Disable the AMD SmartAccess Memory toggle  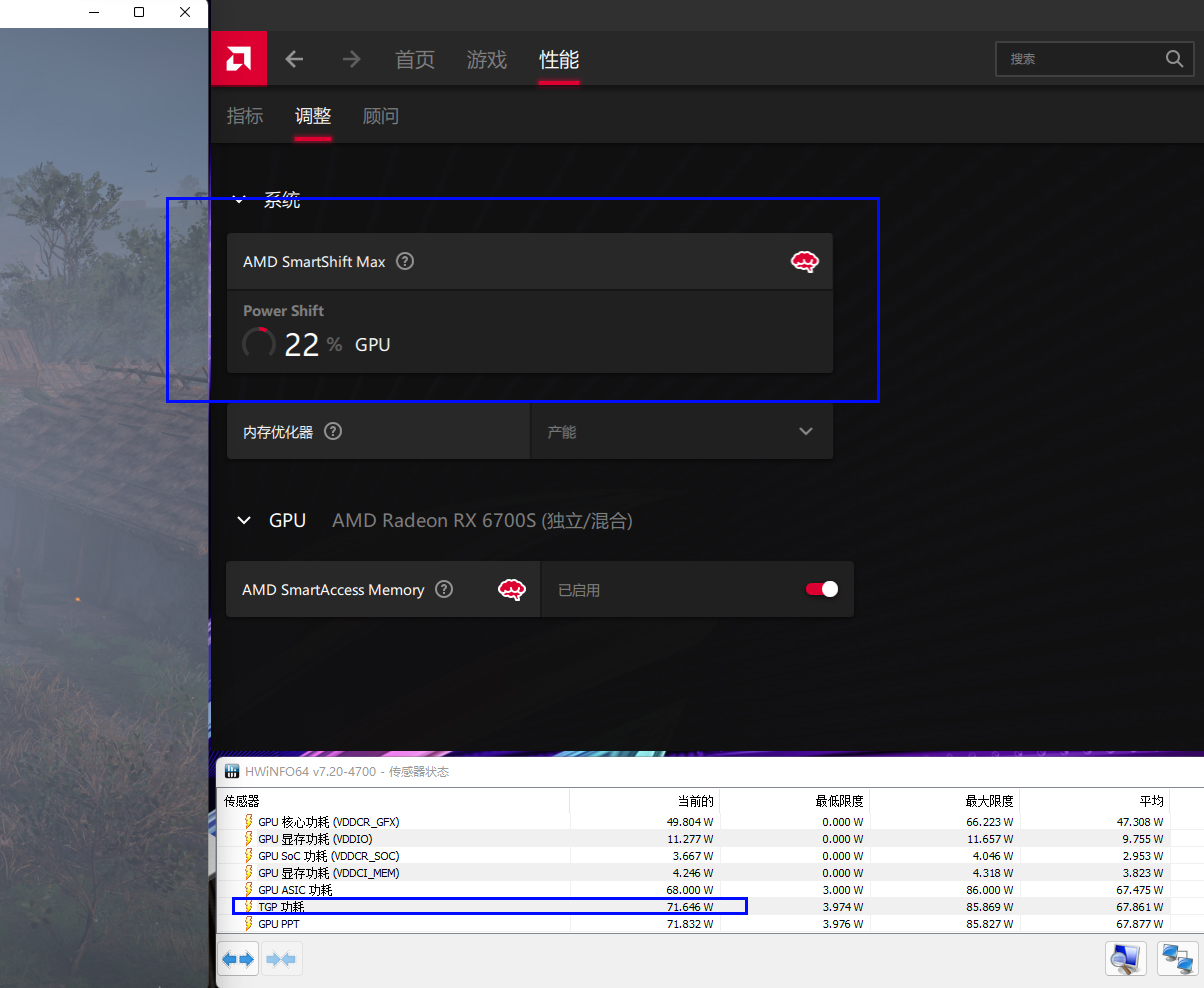pos(821,589)
